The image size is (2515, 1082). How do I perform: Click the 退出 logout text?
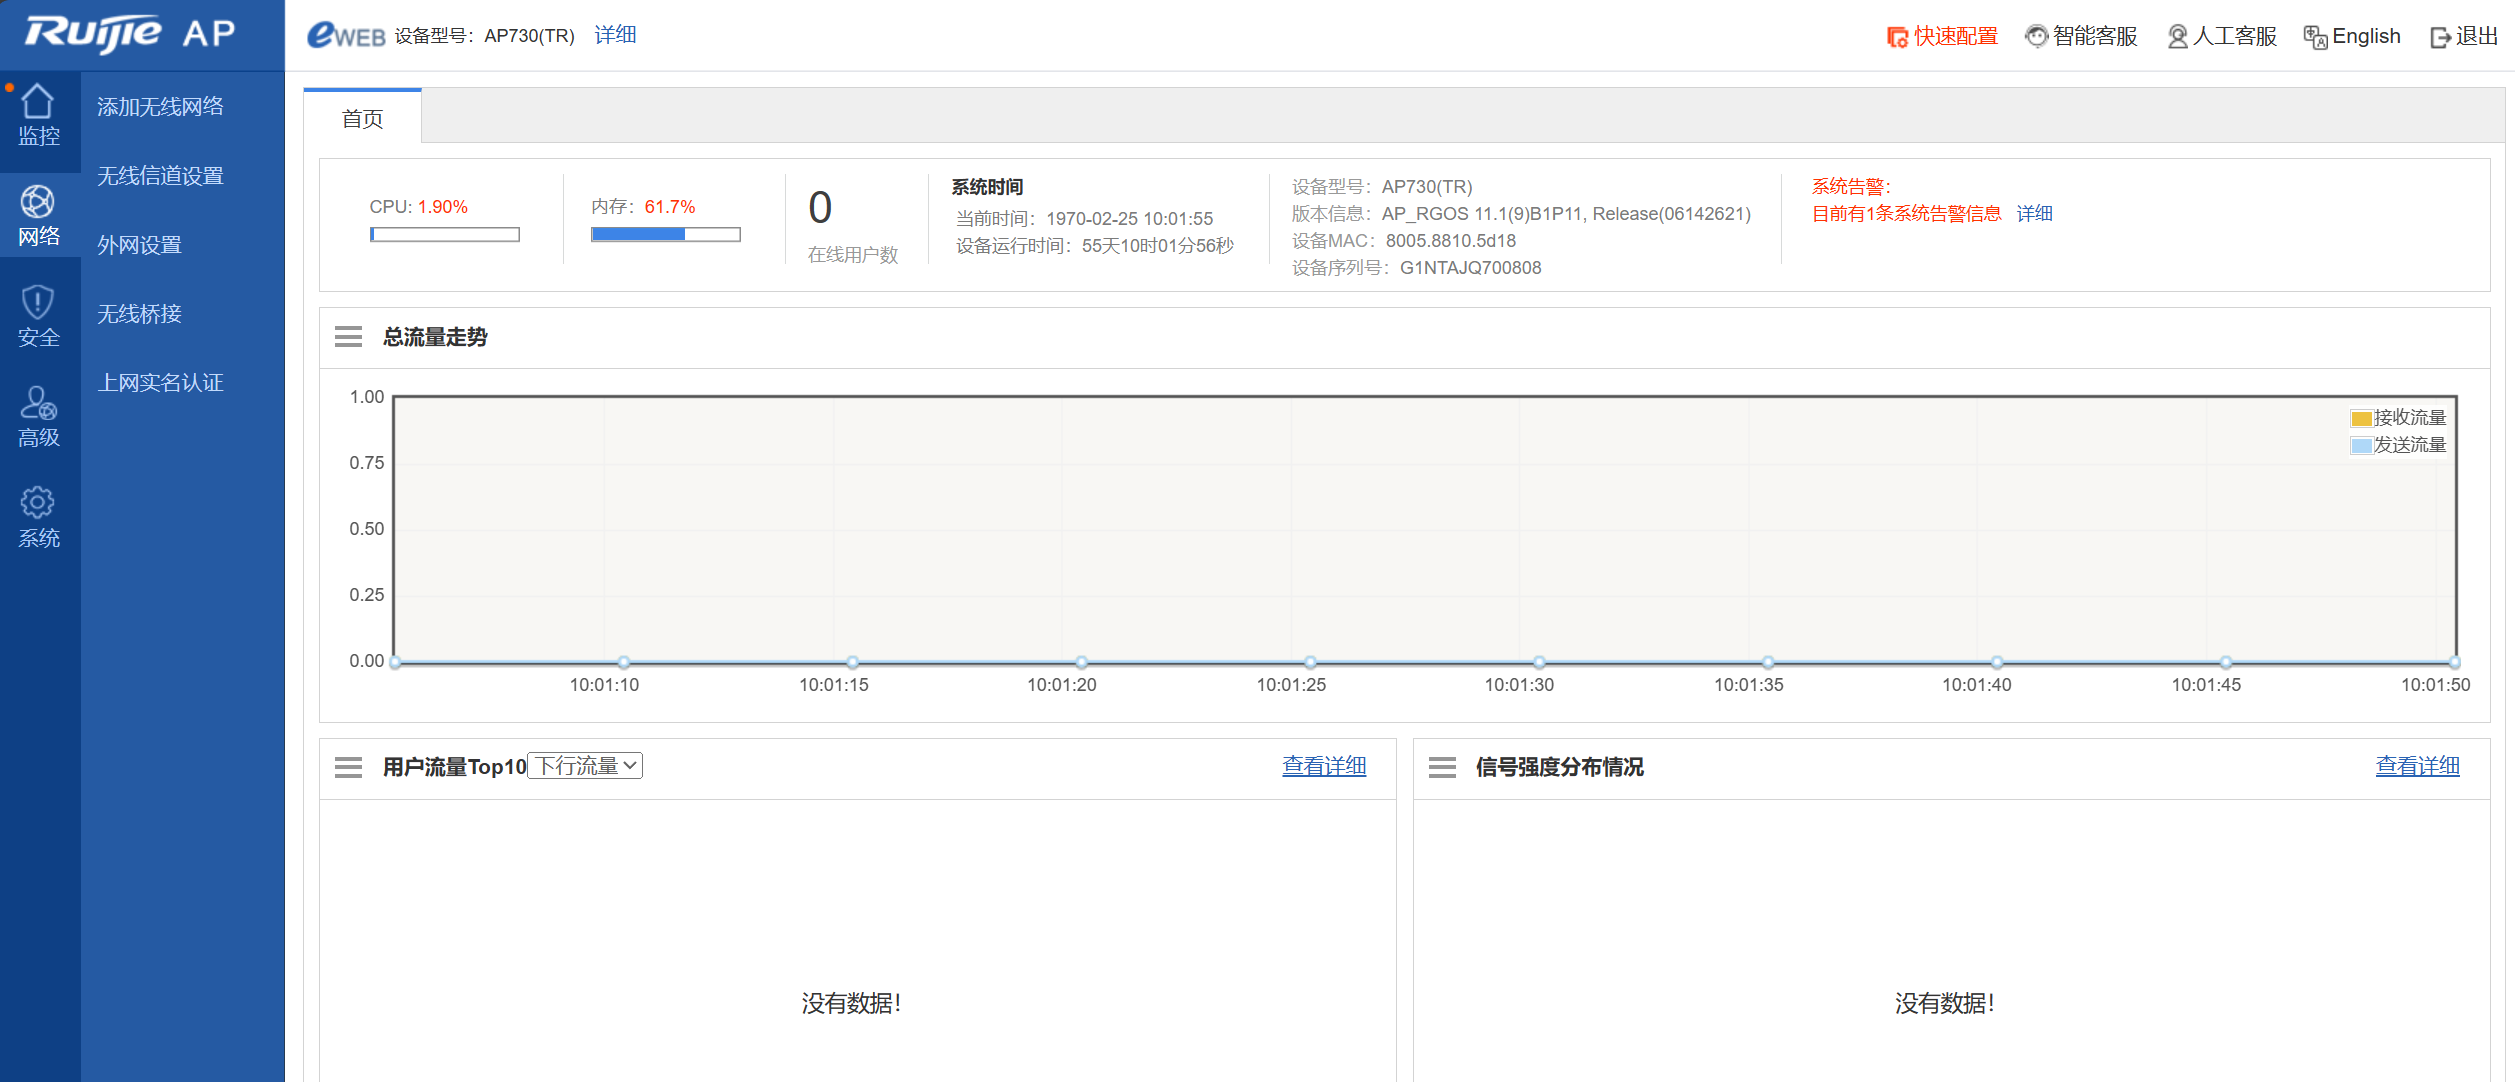[2477, 37]
